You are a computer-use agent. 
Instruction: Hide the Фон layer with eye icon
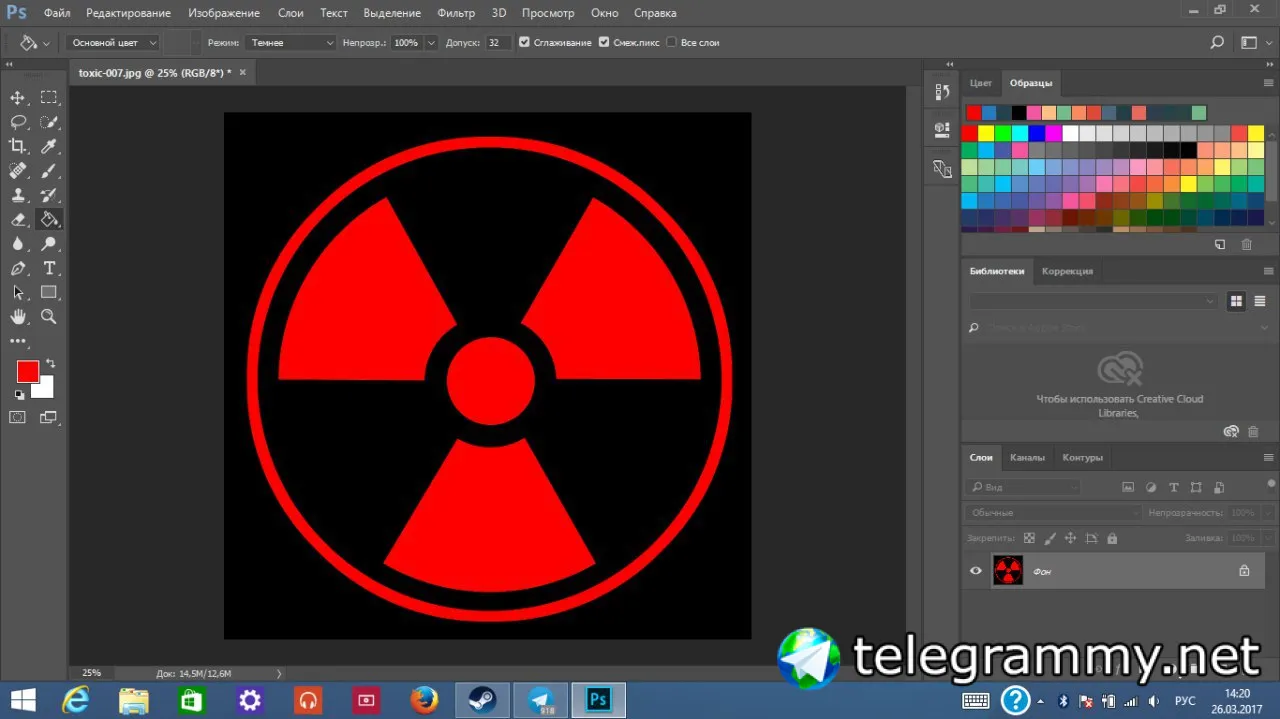976,571
